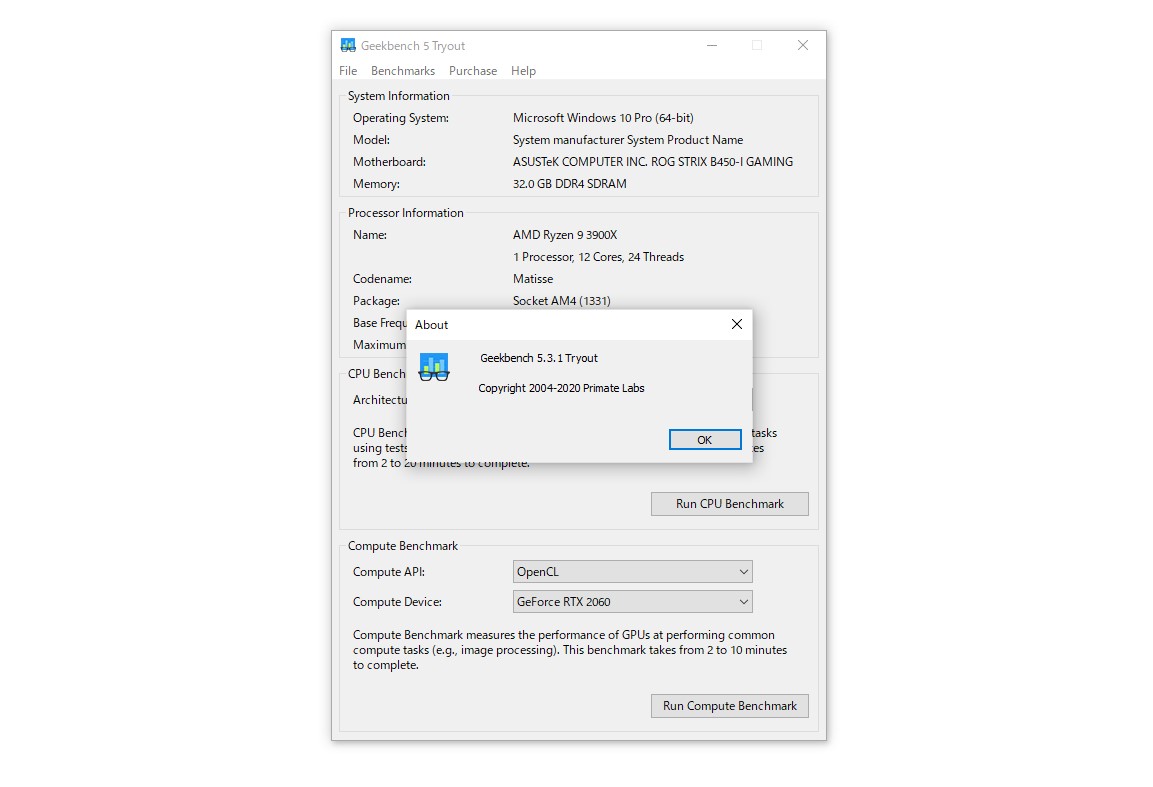Open the Purchase menu
The height and width of the screenshot is (787, 1153).
coord(472,70)
